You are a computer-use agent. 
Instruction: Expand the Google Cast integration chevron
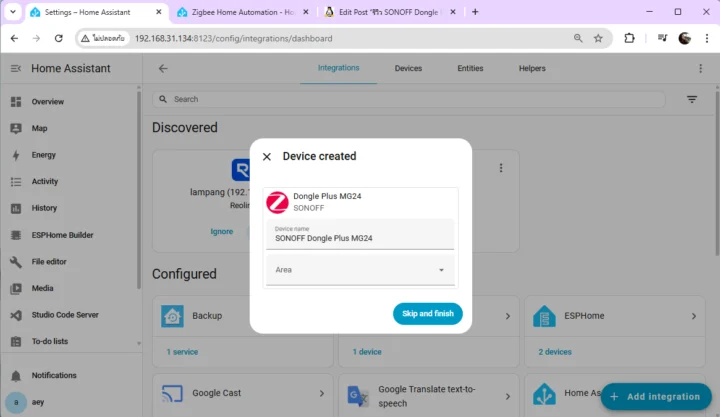tap(322, 394)
